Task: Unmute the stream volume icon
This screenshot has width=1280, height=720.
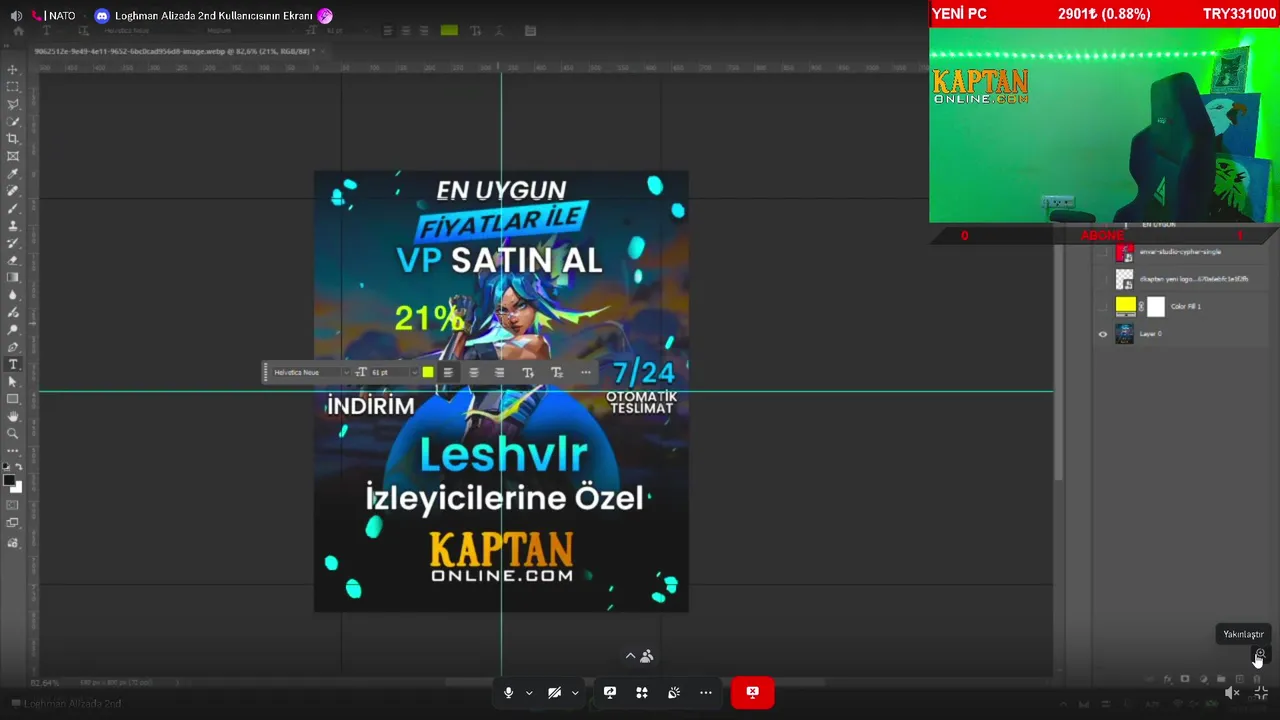Action: point(1232,692)
